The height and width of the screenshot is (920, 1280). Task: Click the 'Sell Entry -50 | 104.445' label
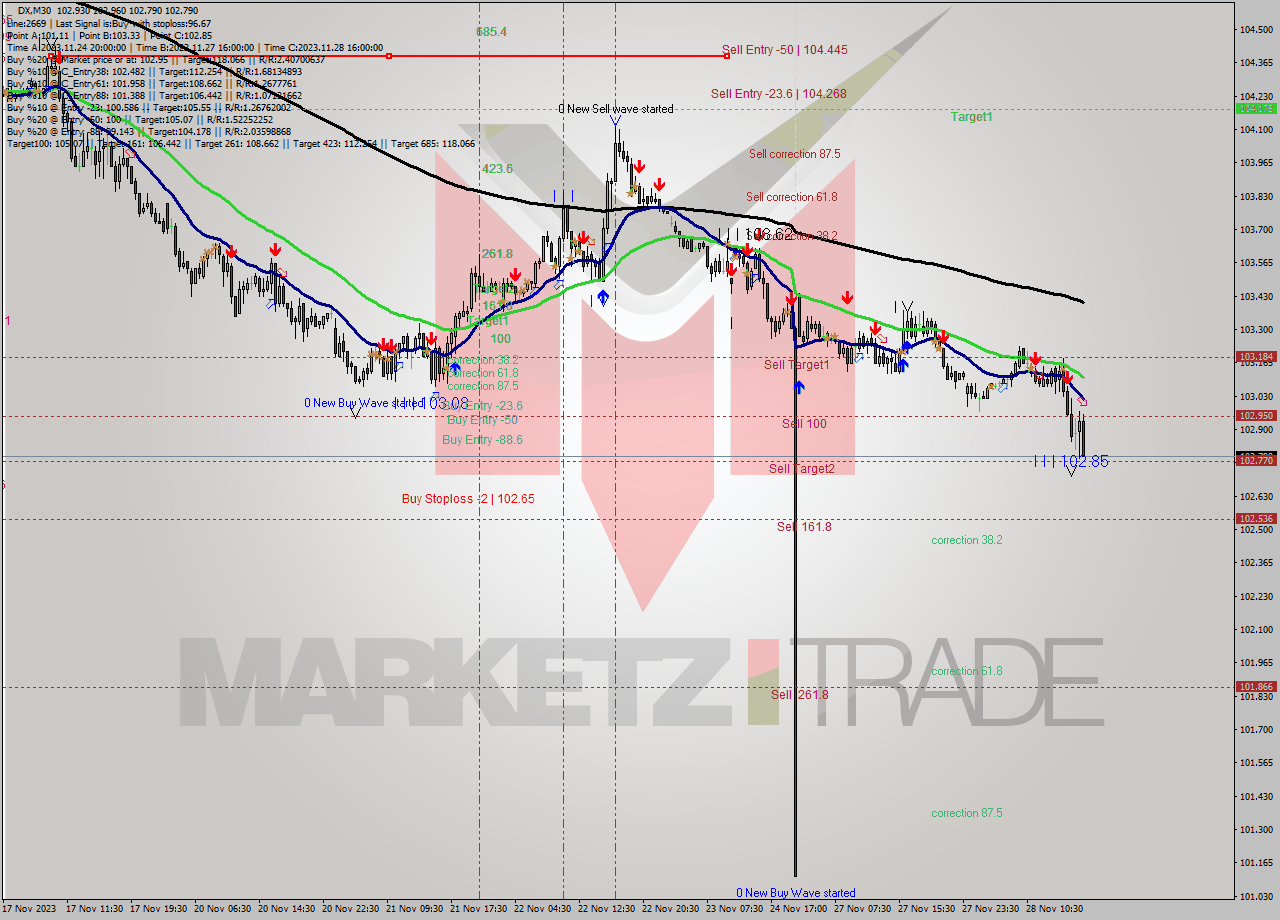coord(785,50)
